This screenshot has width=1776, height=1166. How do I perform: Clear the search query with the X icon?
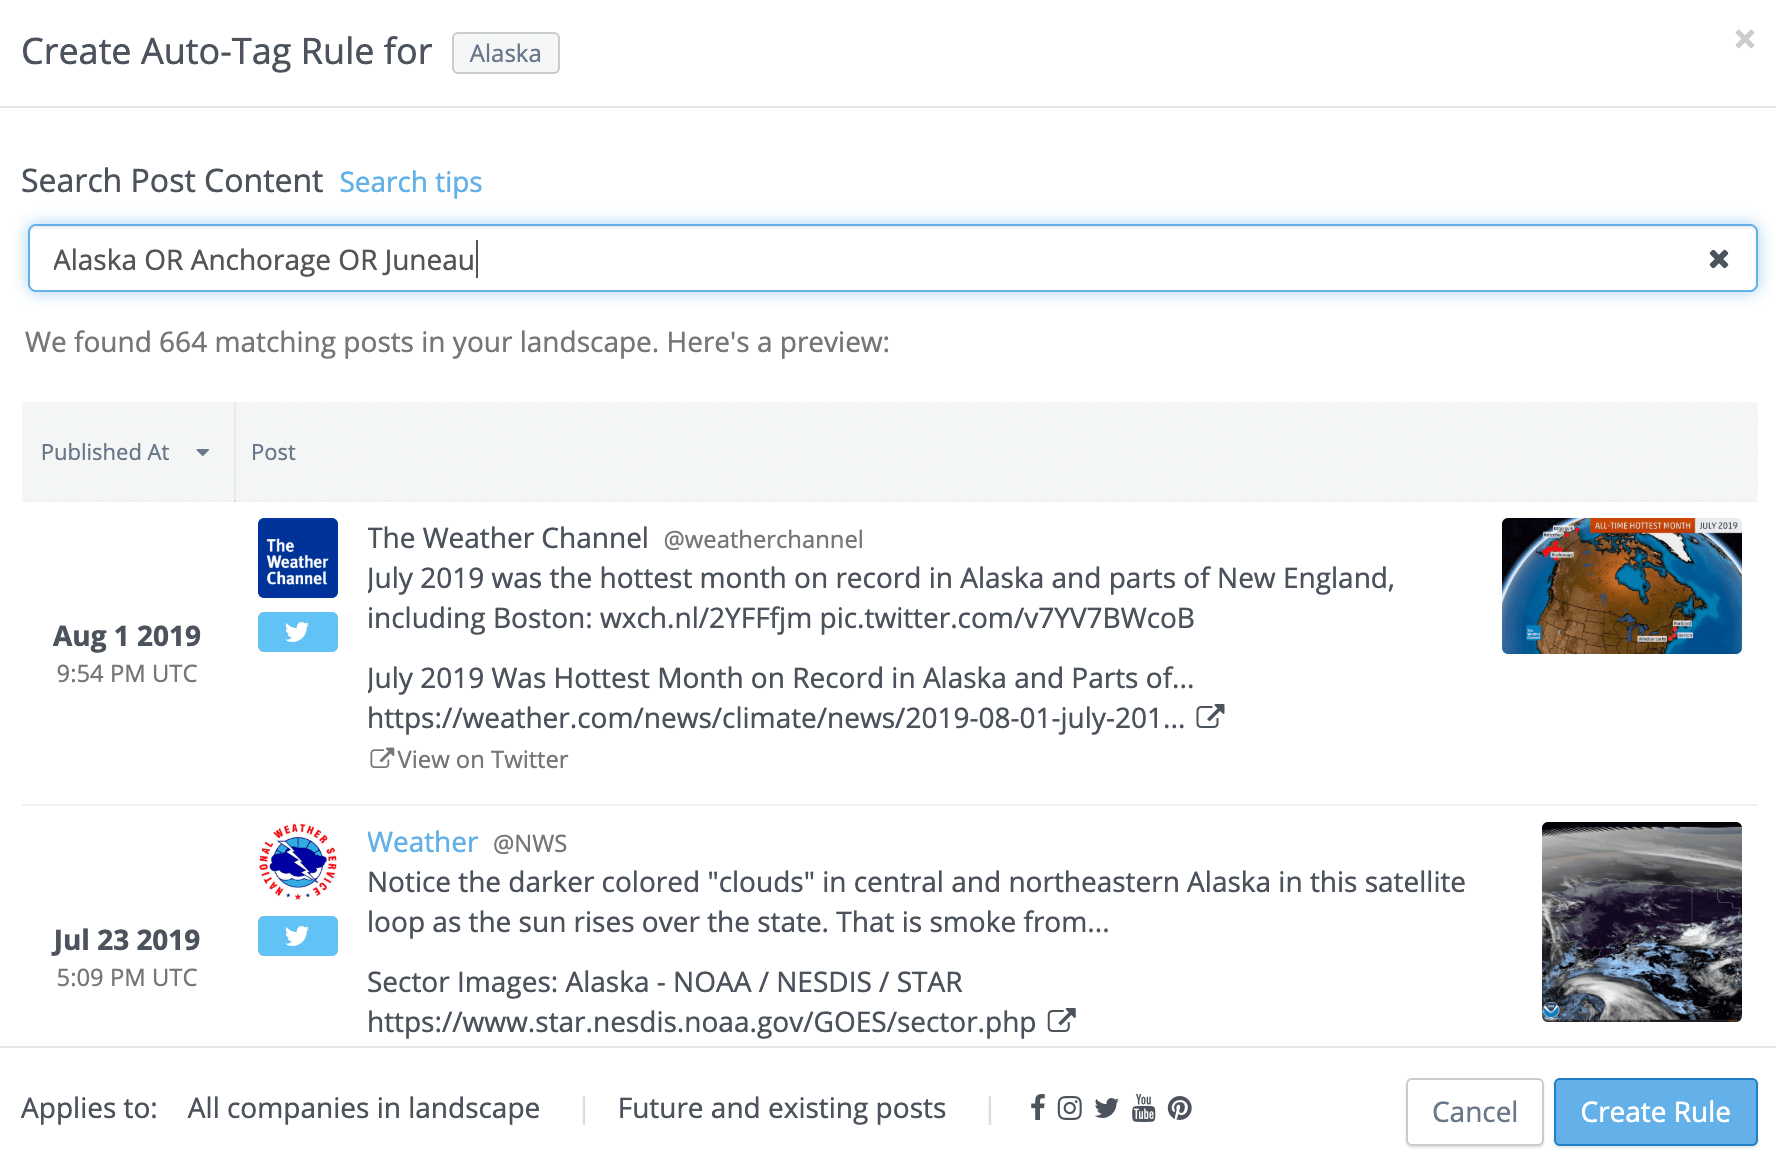pos(1719,258)
